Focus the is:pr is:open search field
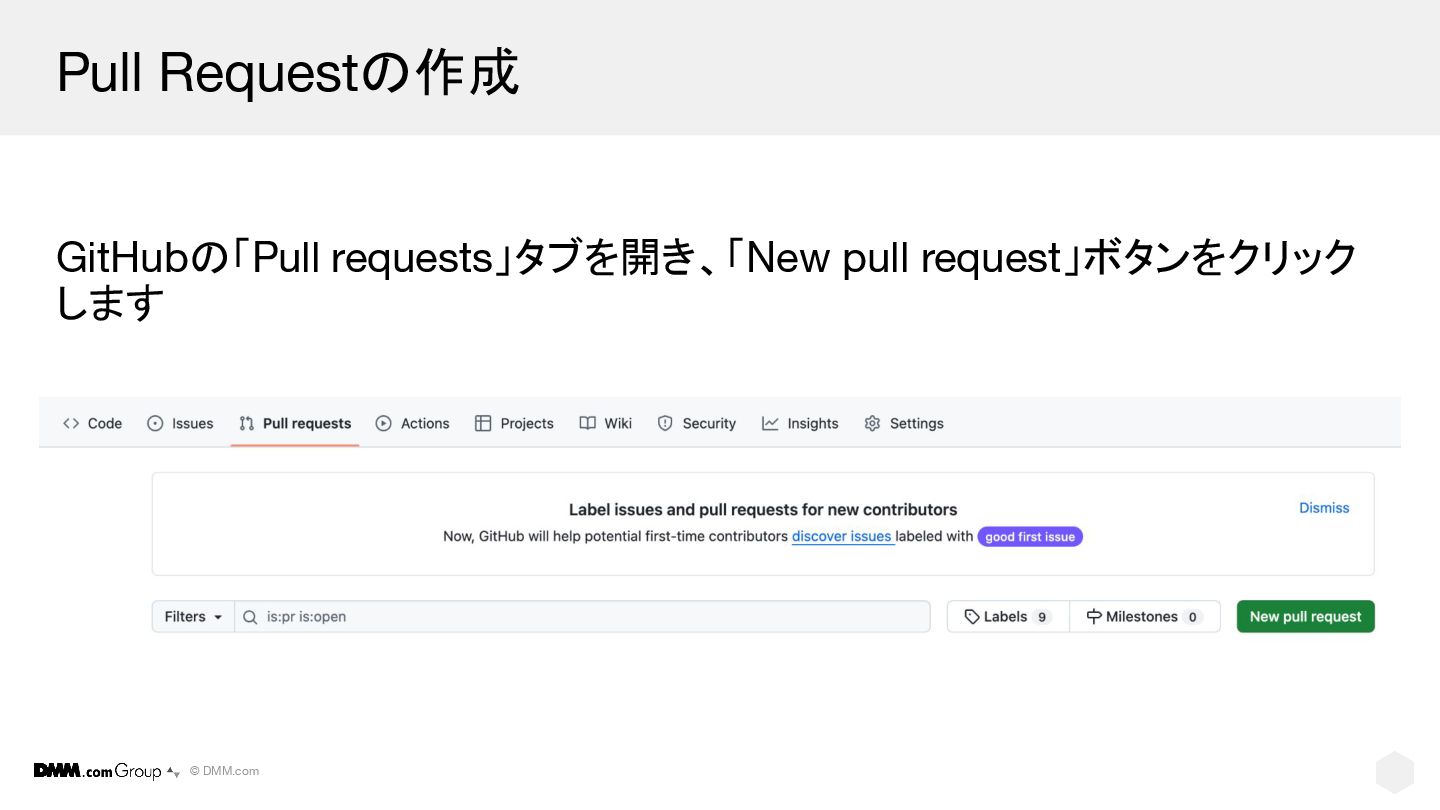Screen dimensions: 1440x810 [x=582, y=616]
